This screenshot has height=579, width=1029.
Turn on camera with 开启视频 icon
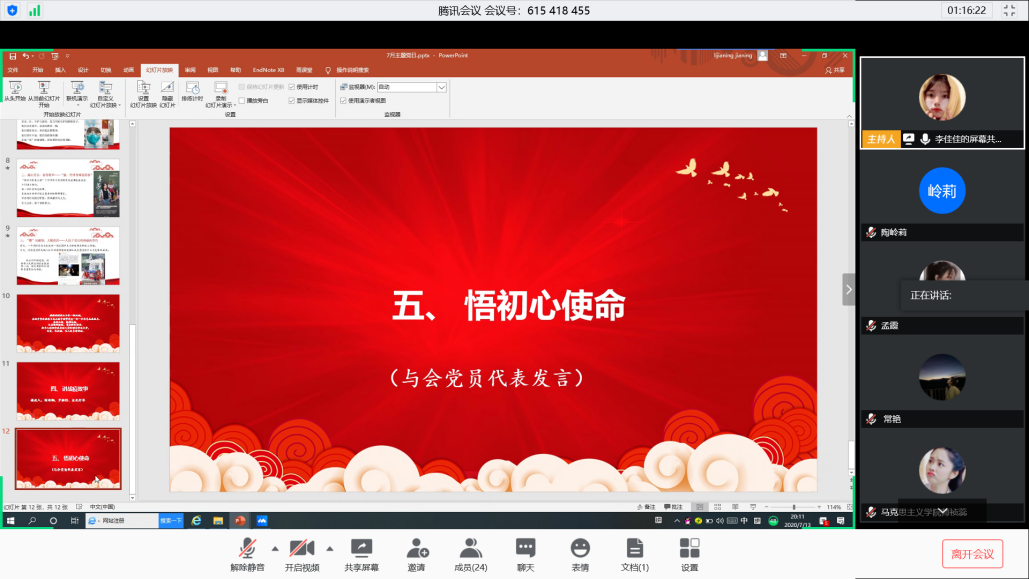[302, 549]
